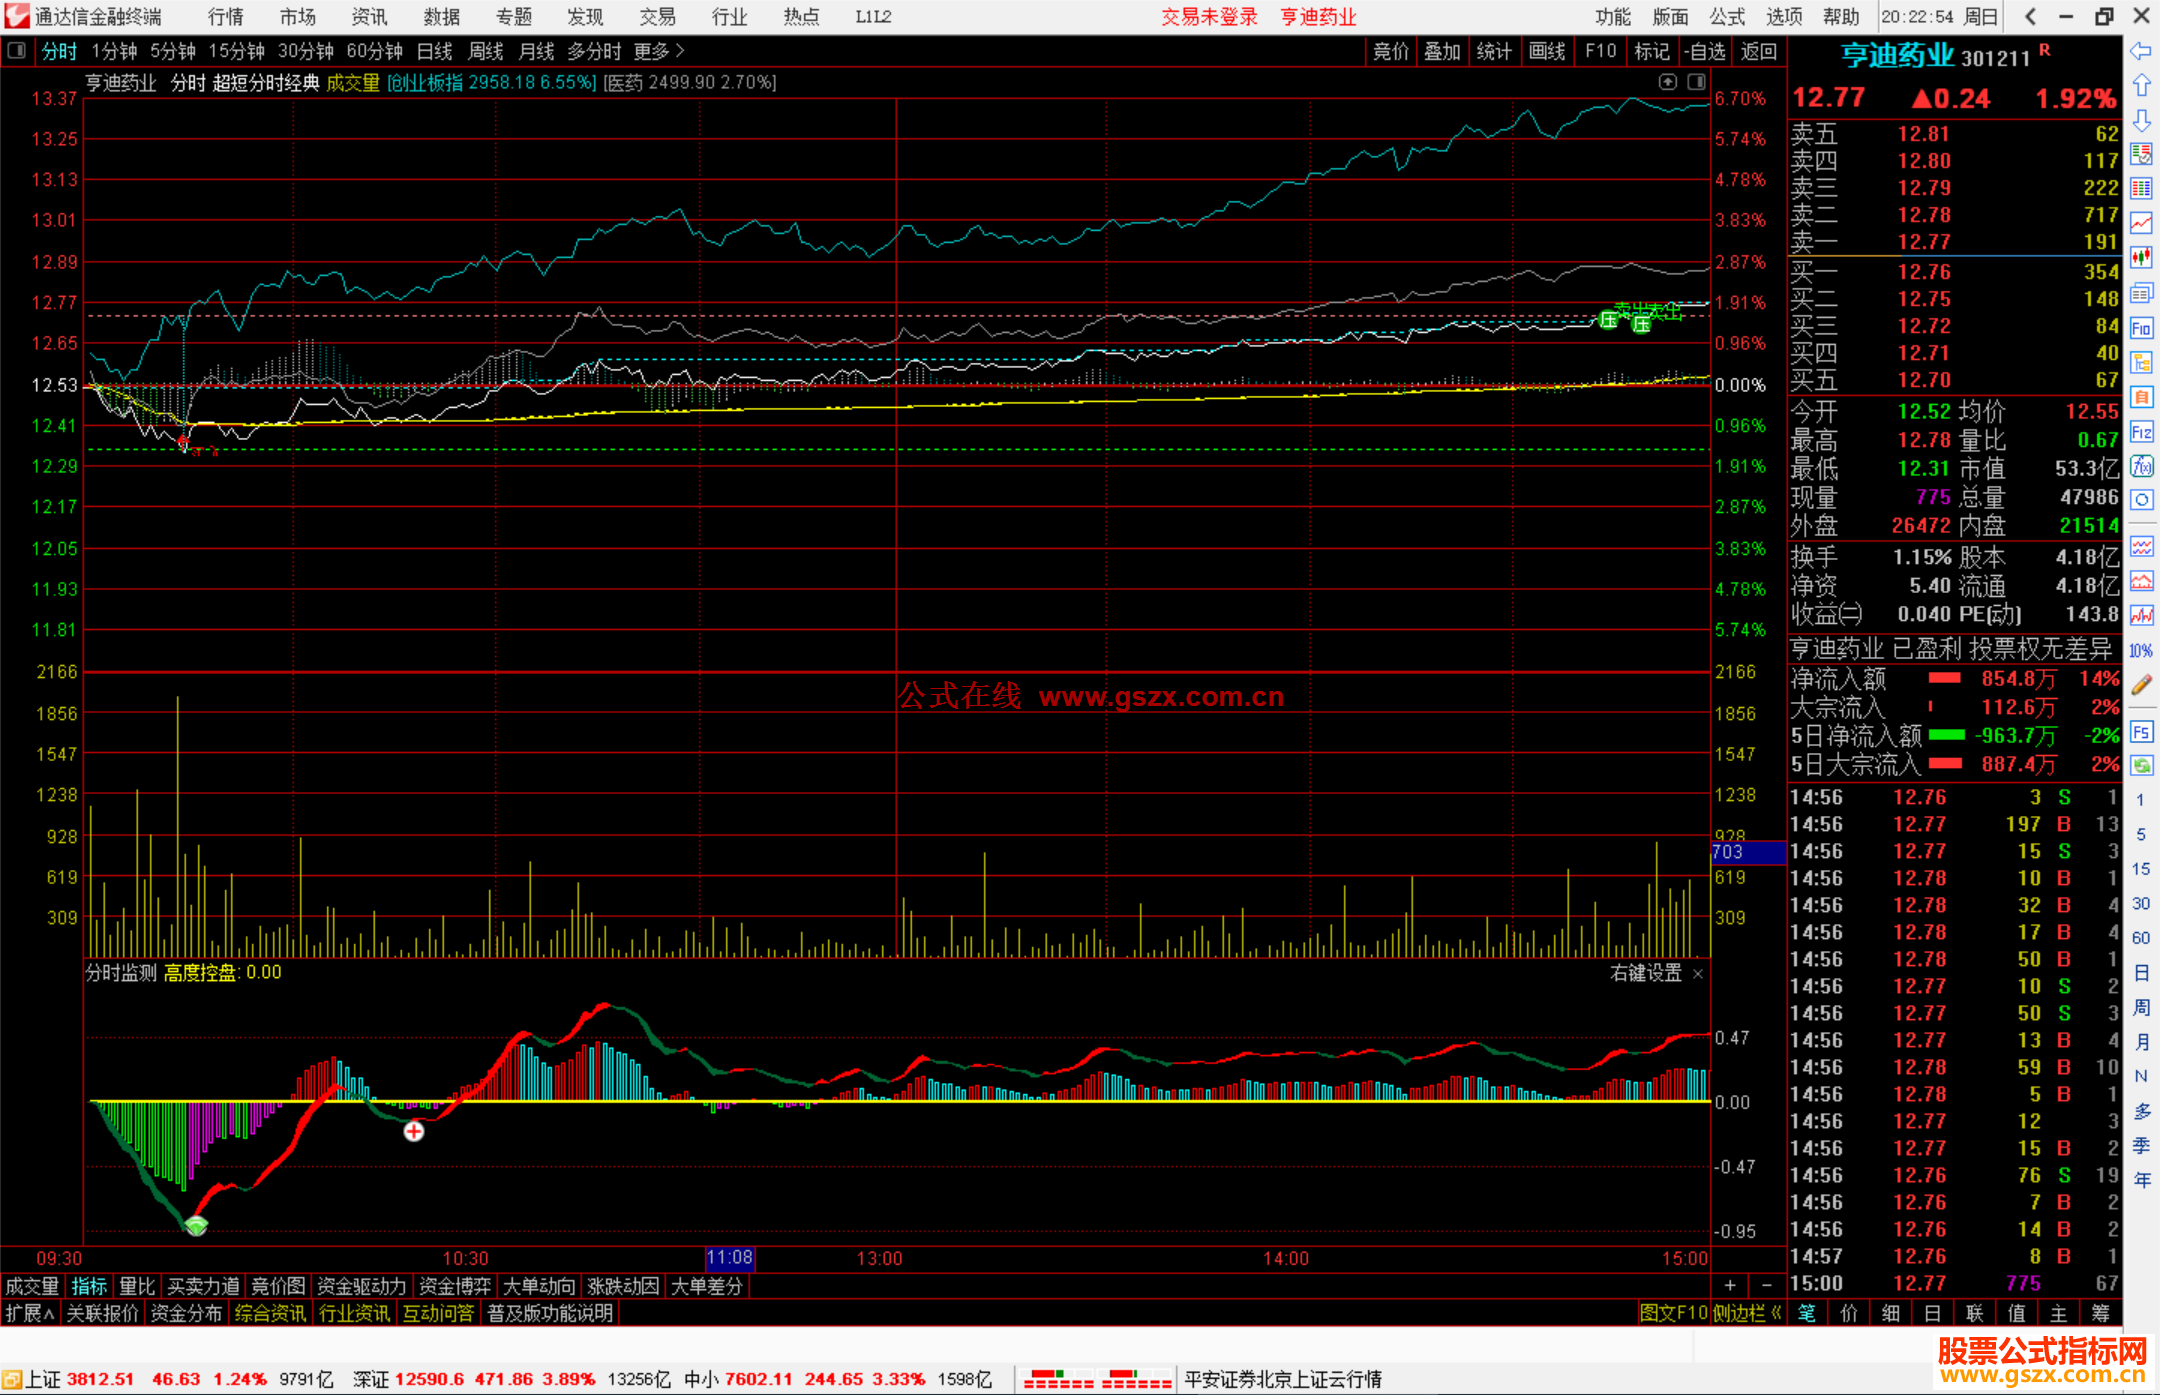Screen dimensions: 2160x1395
Task: Click the 叠加 overlay button
Action: (x=1442, y=51)
